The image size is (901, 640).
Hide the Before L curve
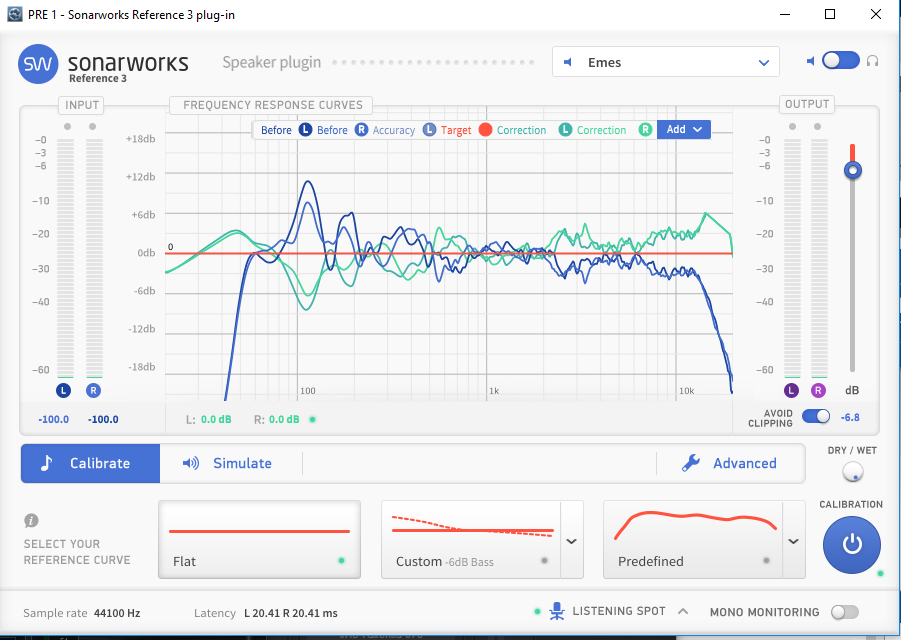pos(305,130)
